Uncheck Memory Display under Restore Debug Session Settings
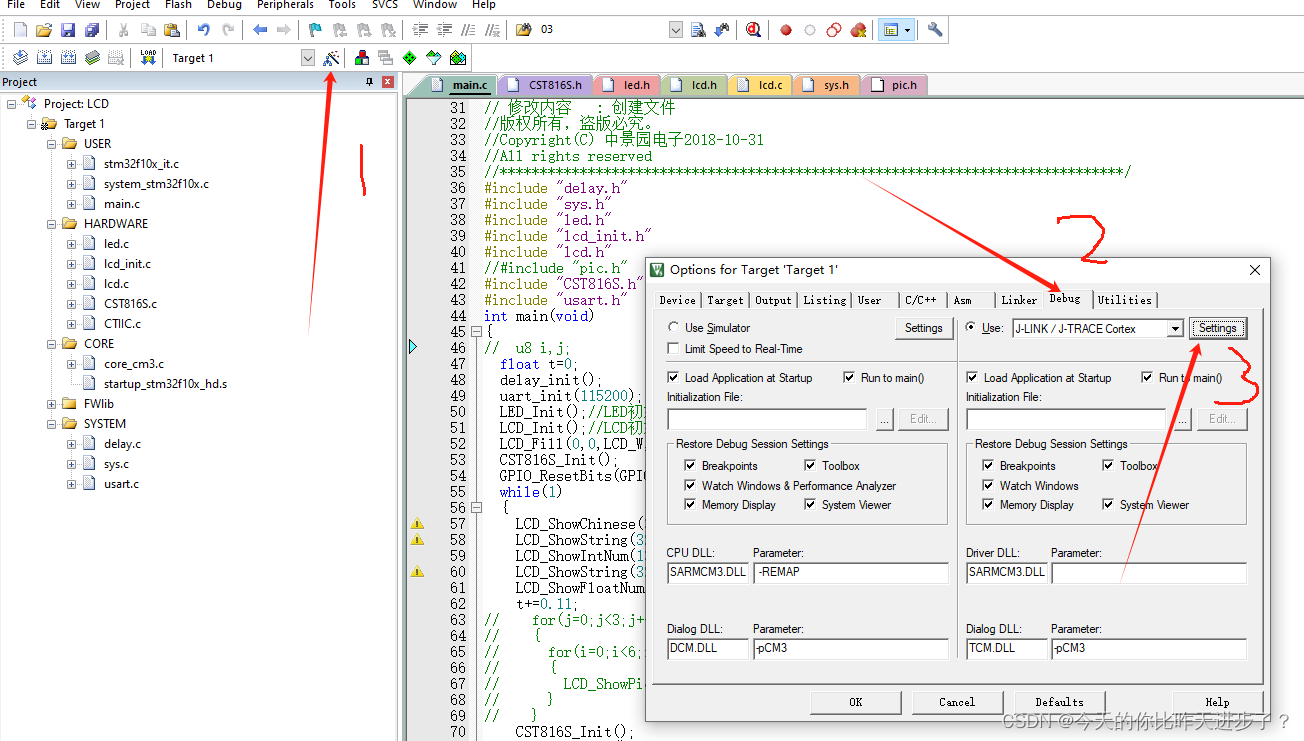Image resolution: width=1304 pixels, height=741 pixels. coord(689,505)
